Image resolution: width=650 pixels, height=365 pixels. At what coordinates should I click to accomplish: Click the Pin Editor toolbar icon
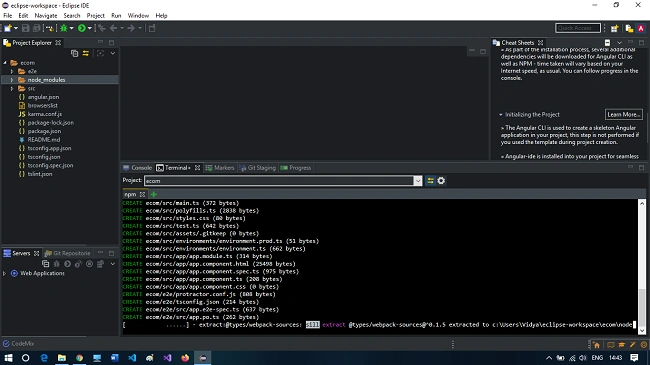point(152,28)
